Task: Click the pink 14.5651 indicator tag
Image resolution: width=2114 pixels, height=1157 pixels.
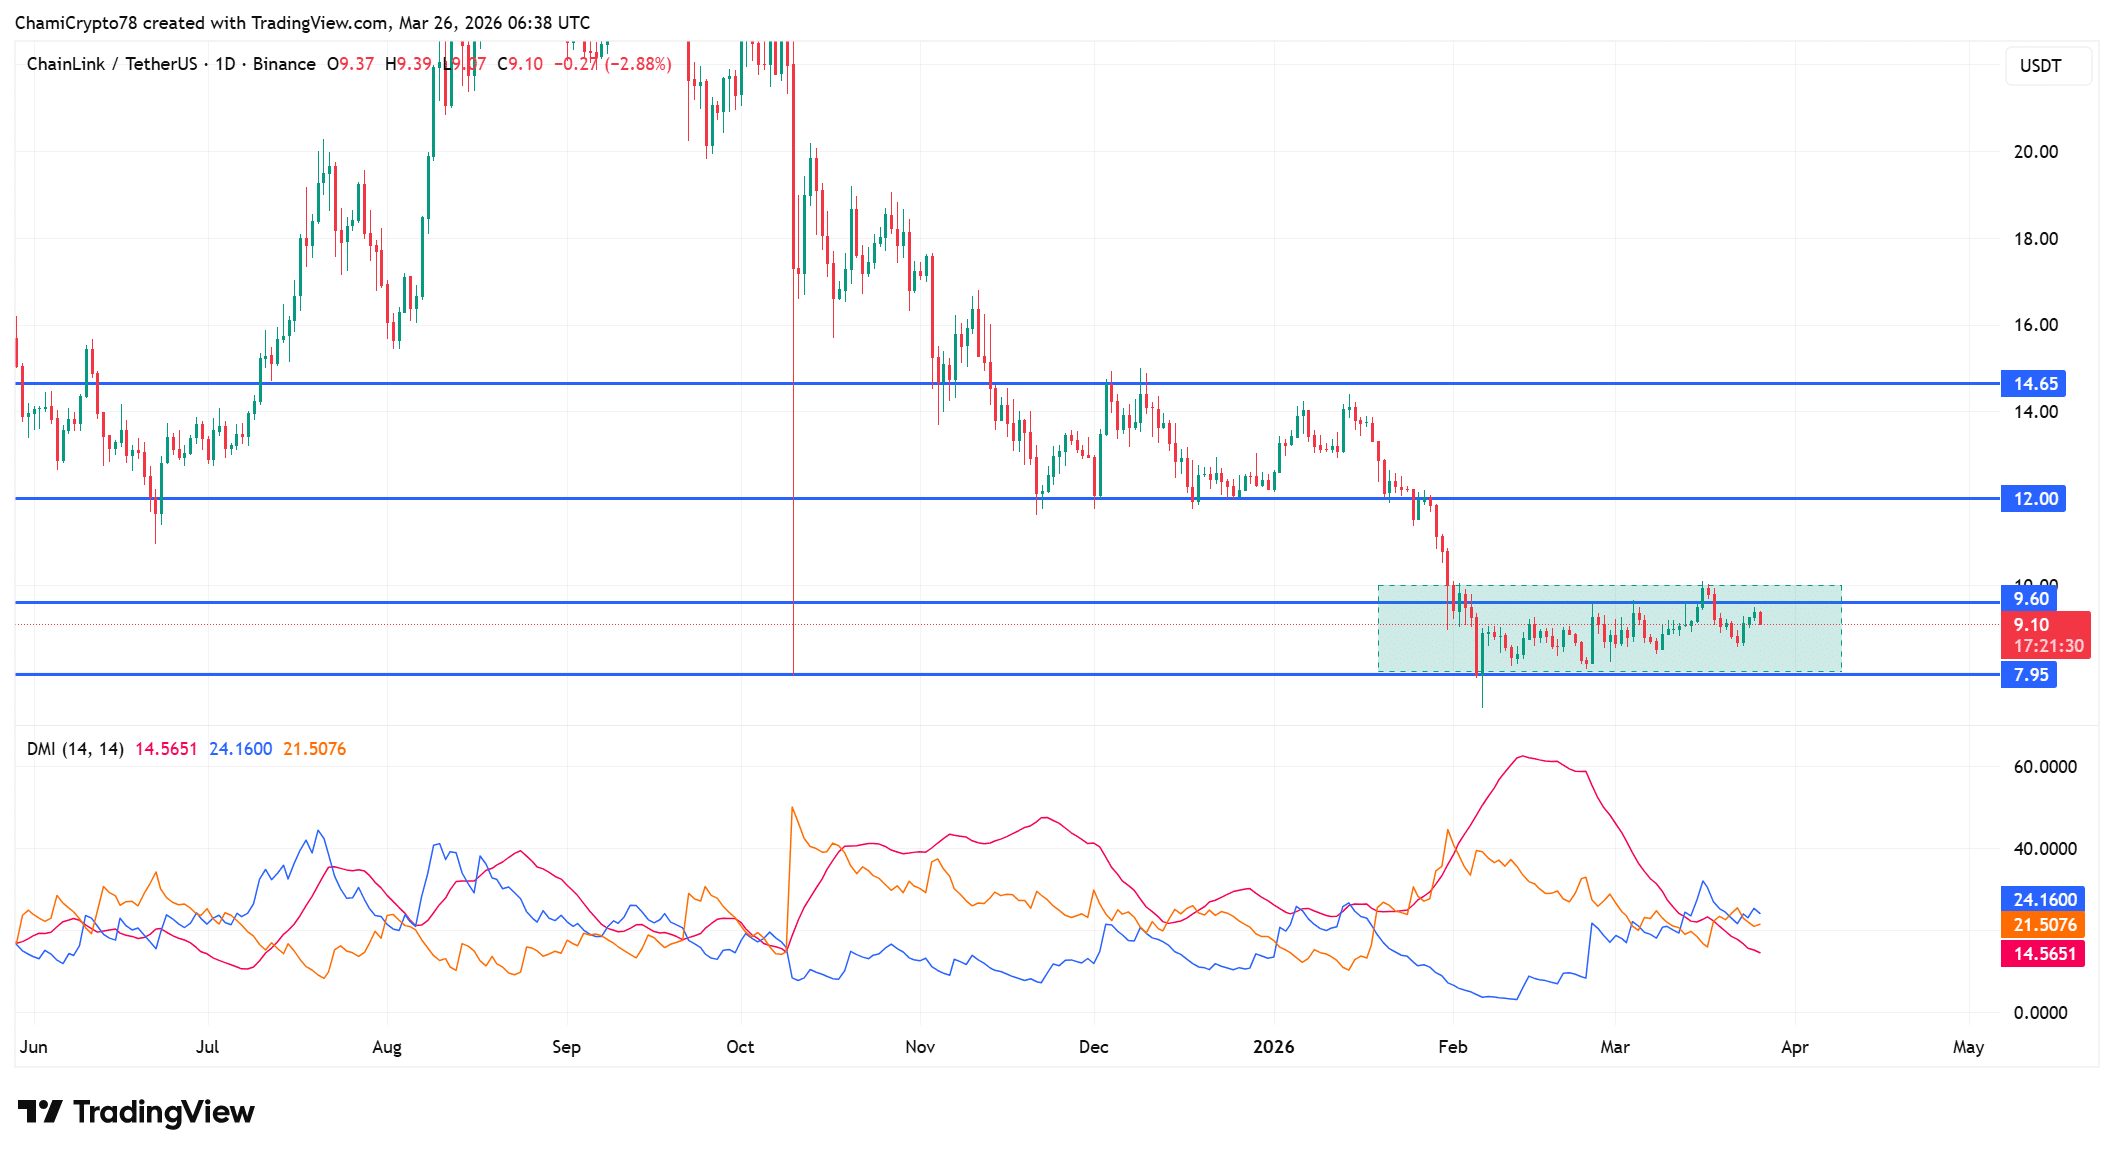Action: [2043, 954]
